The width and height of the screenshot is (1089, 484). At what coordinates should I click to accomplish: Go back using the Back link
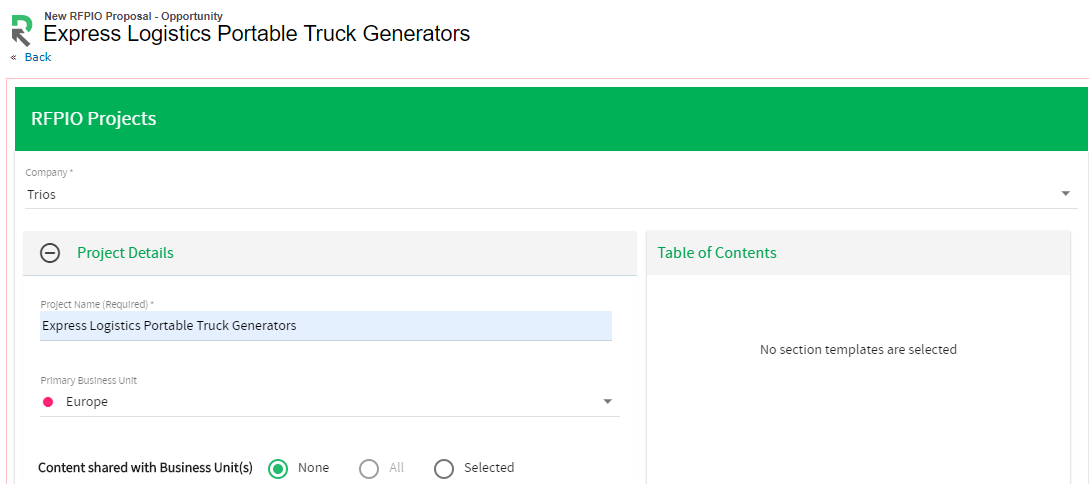coord(38,57)
